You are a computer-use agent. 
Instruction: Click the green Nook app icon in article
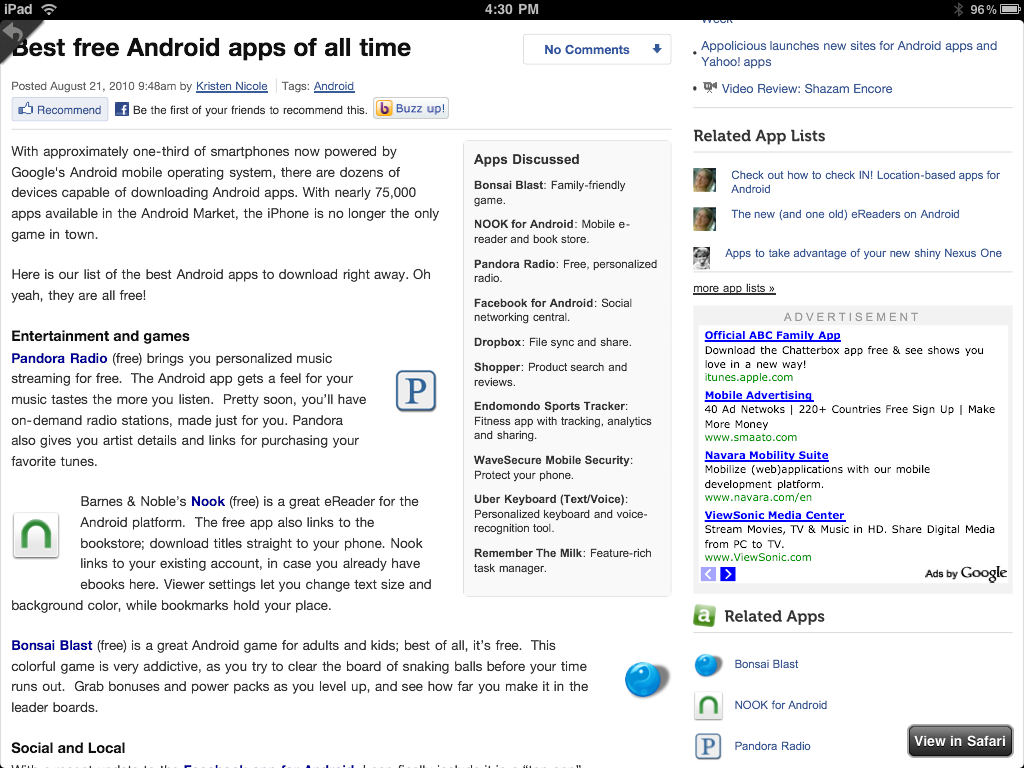[36, 535]
